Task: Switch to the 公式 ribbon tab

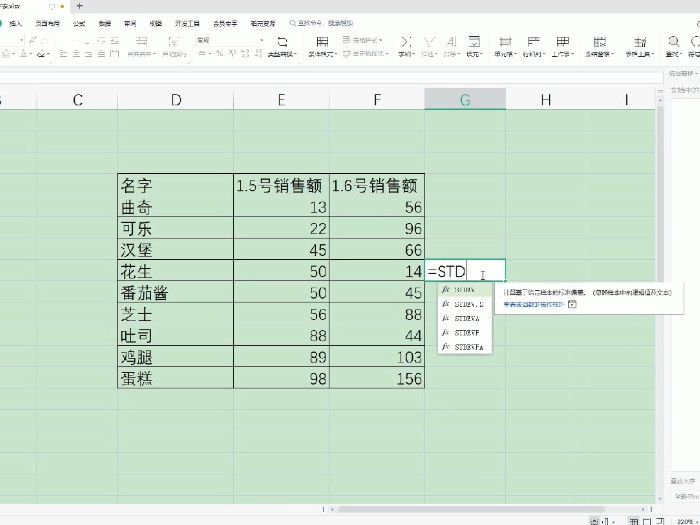Action: tap(79, 23)
